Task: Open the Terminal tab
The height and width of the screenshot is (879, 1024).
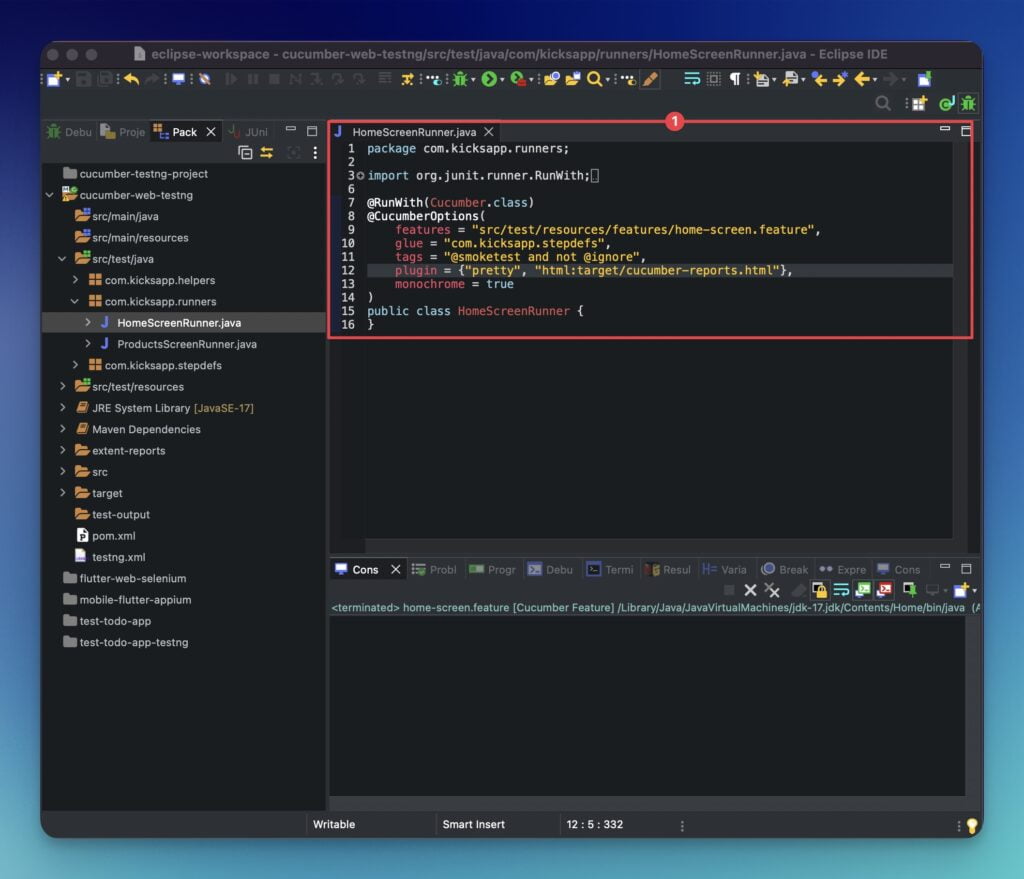Action: pos(610,569)
